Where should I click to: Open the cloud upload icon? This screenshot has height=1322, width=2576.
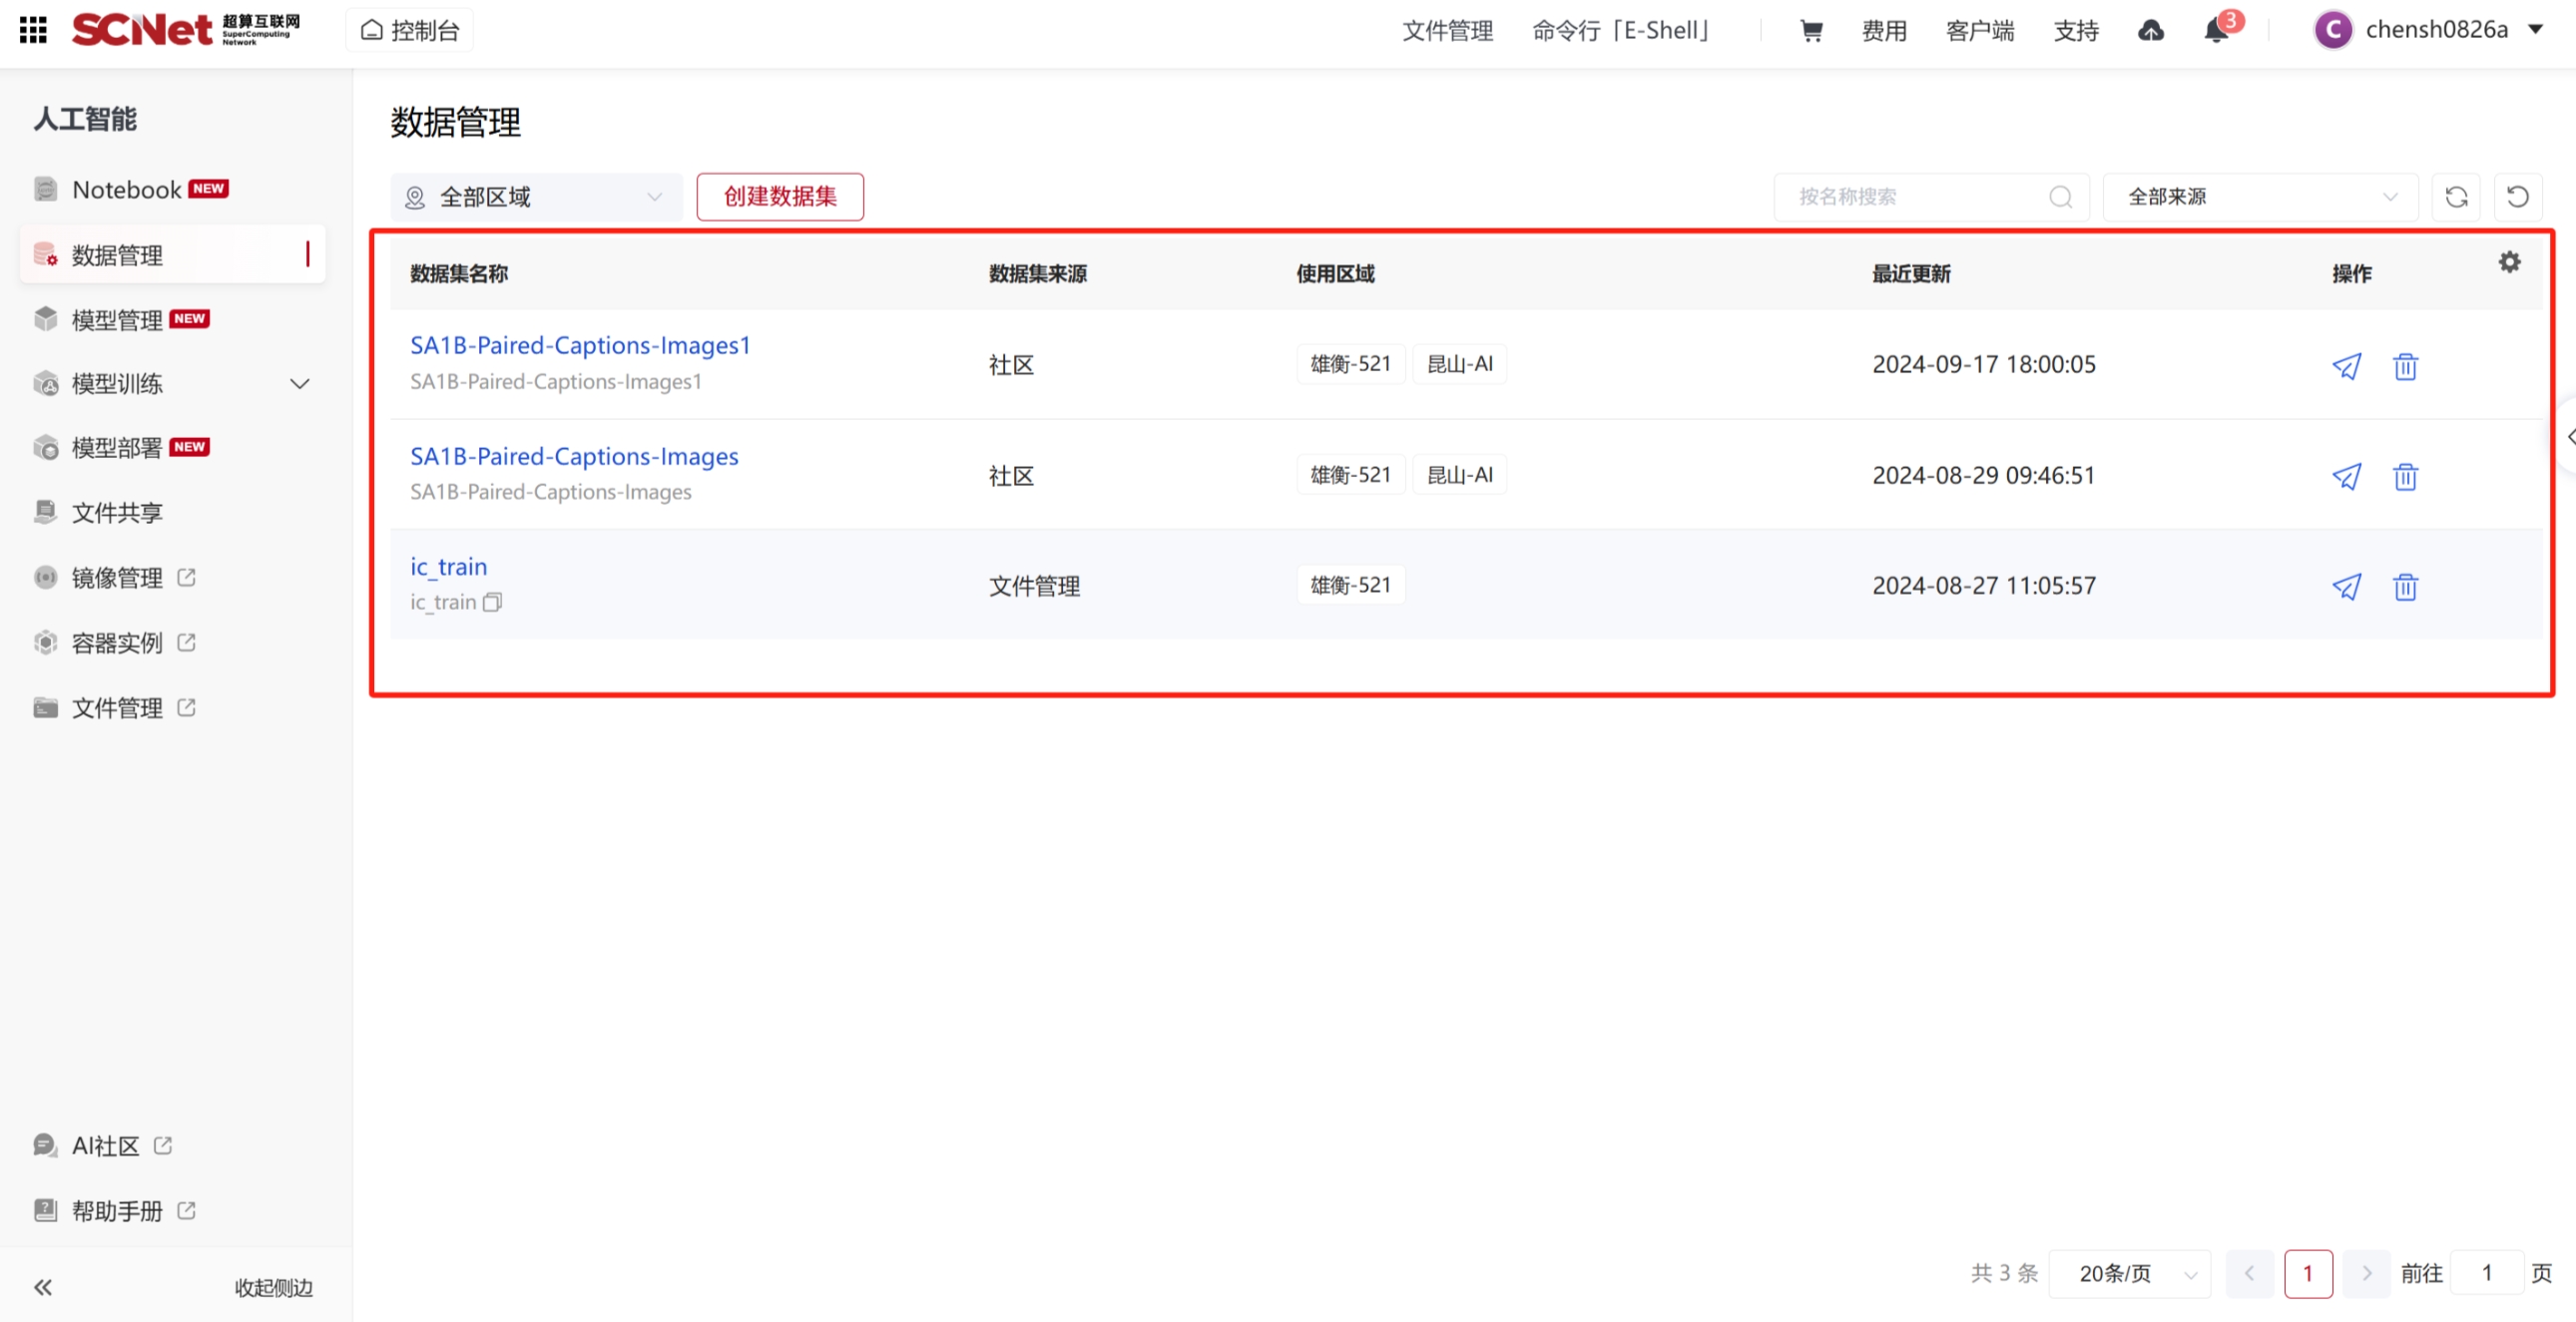pos(2150,31)
